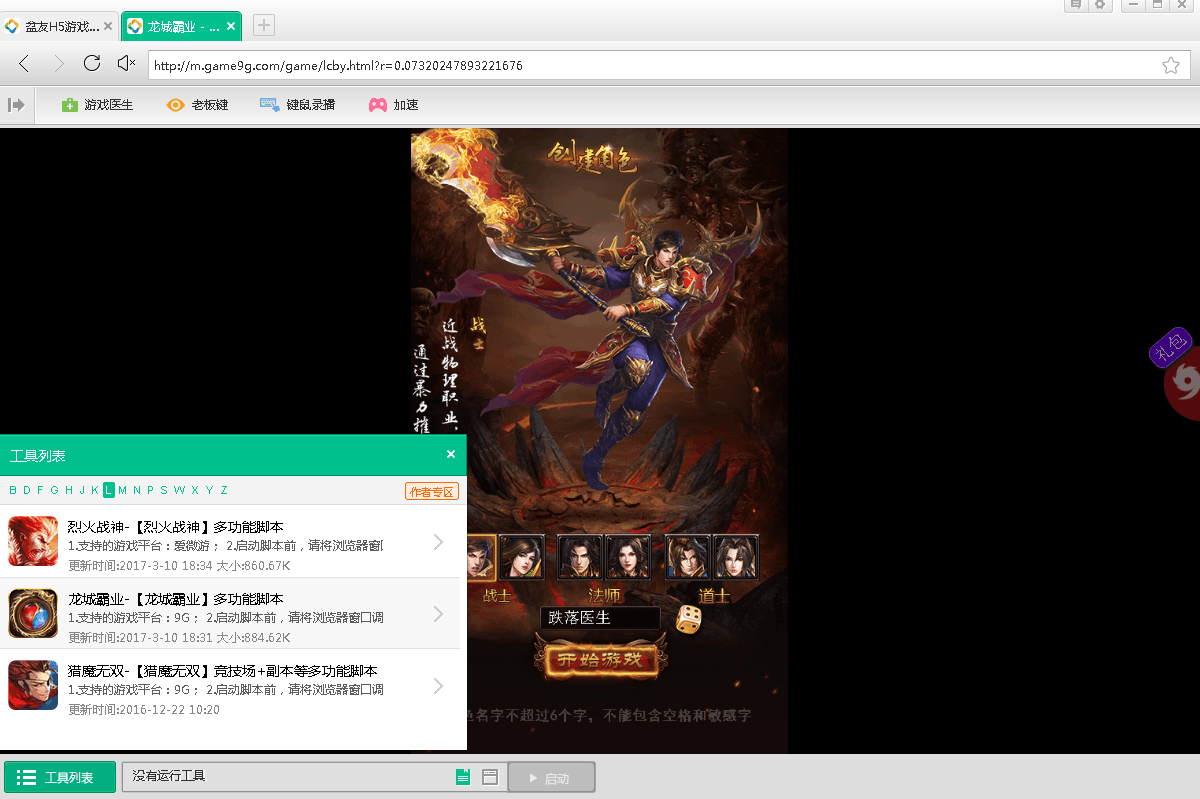Screen dimensions: 1200x799
Task: Click the green script document icon
Action: 463,777
